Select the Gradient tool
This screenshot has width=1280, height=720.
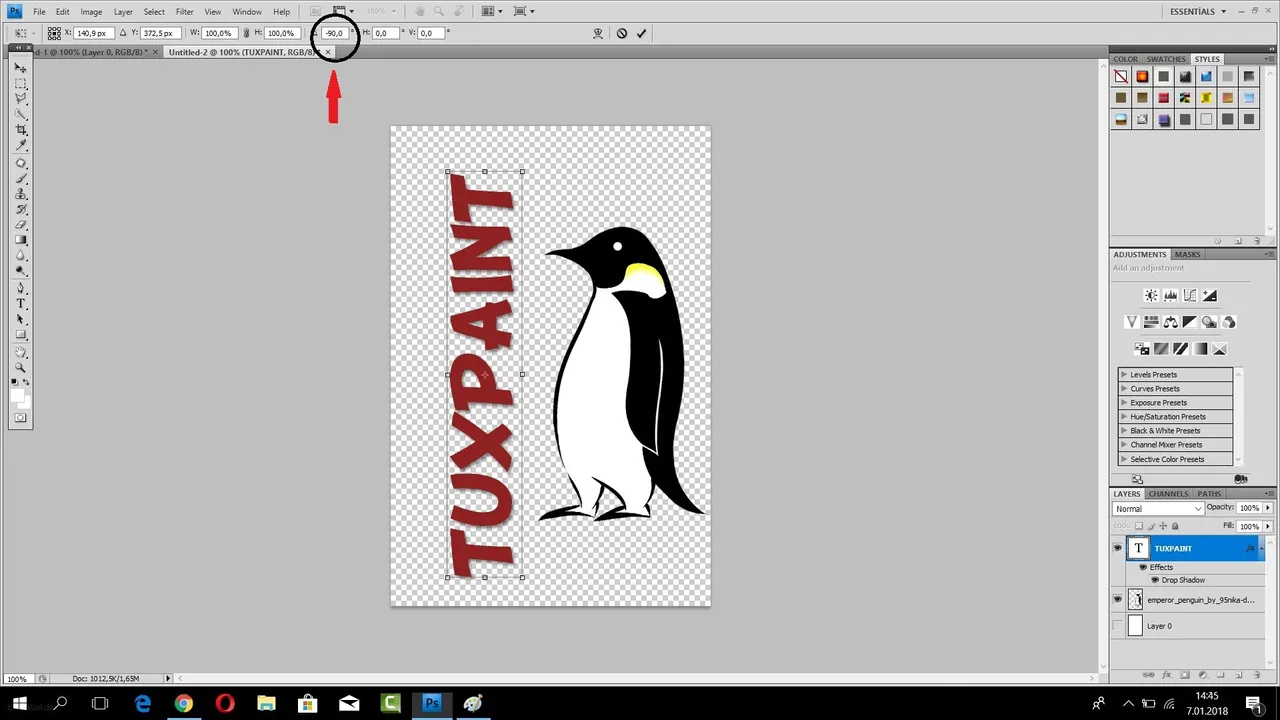click(20, 239)
